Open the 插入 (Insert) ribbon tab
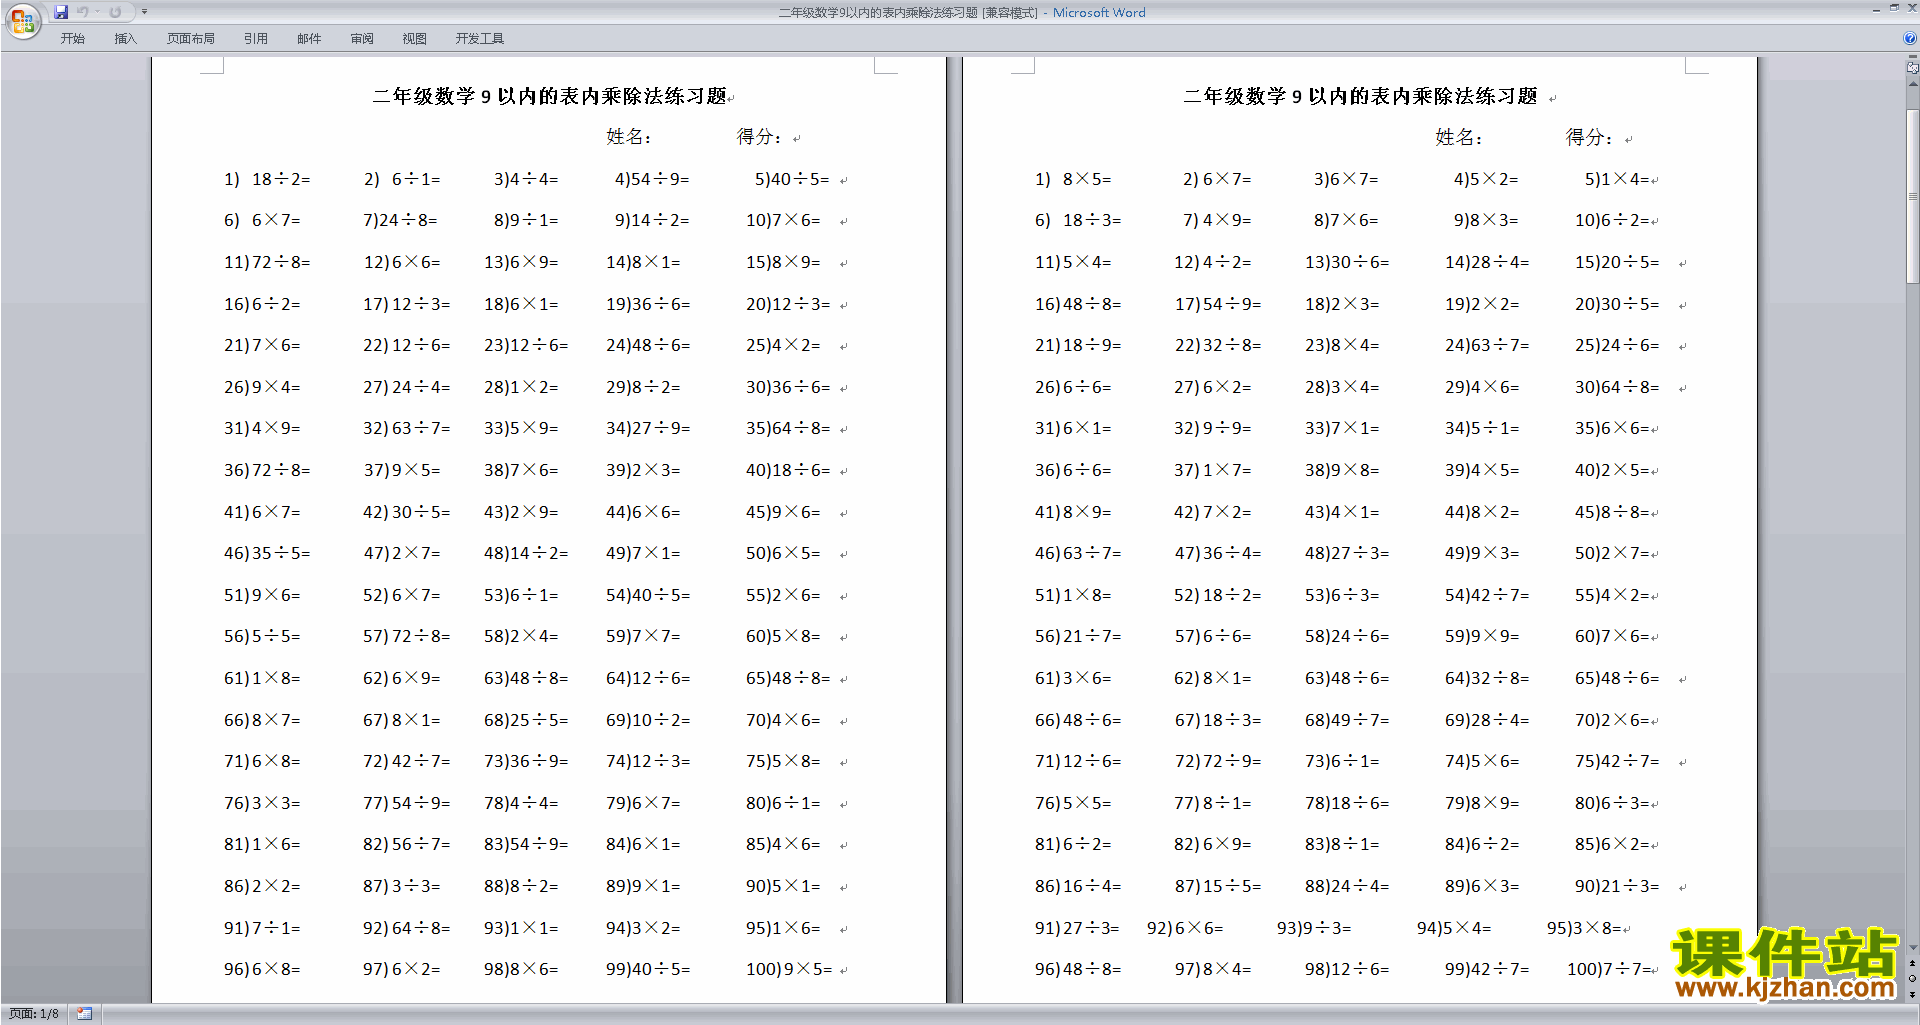The width and height of the screenshot is (1920, 1025). (x=125, y=39)
